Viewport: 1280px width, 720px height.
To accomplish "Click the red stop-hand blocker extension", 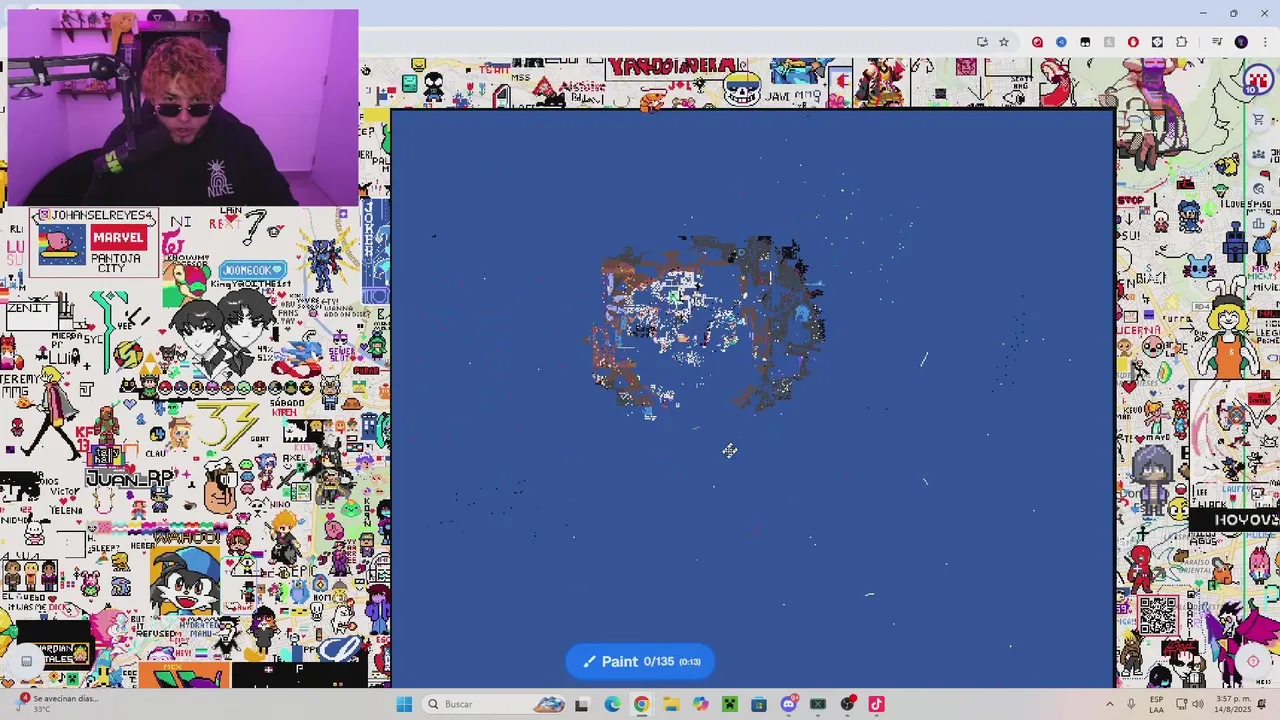I will coord(1133,42).
